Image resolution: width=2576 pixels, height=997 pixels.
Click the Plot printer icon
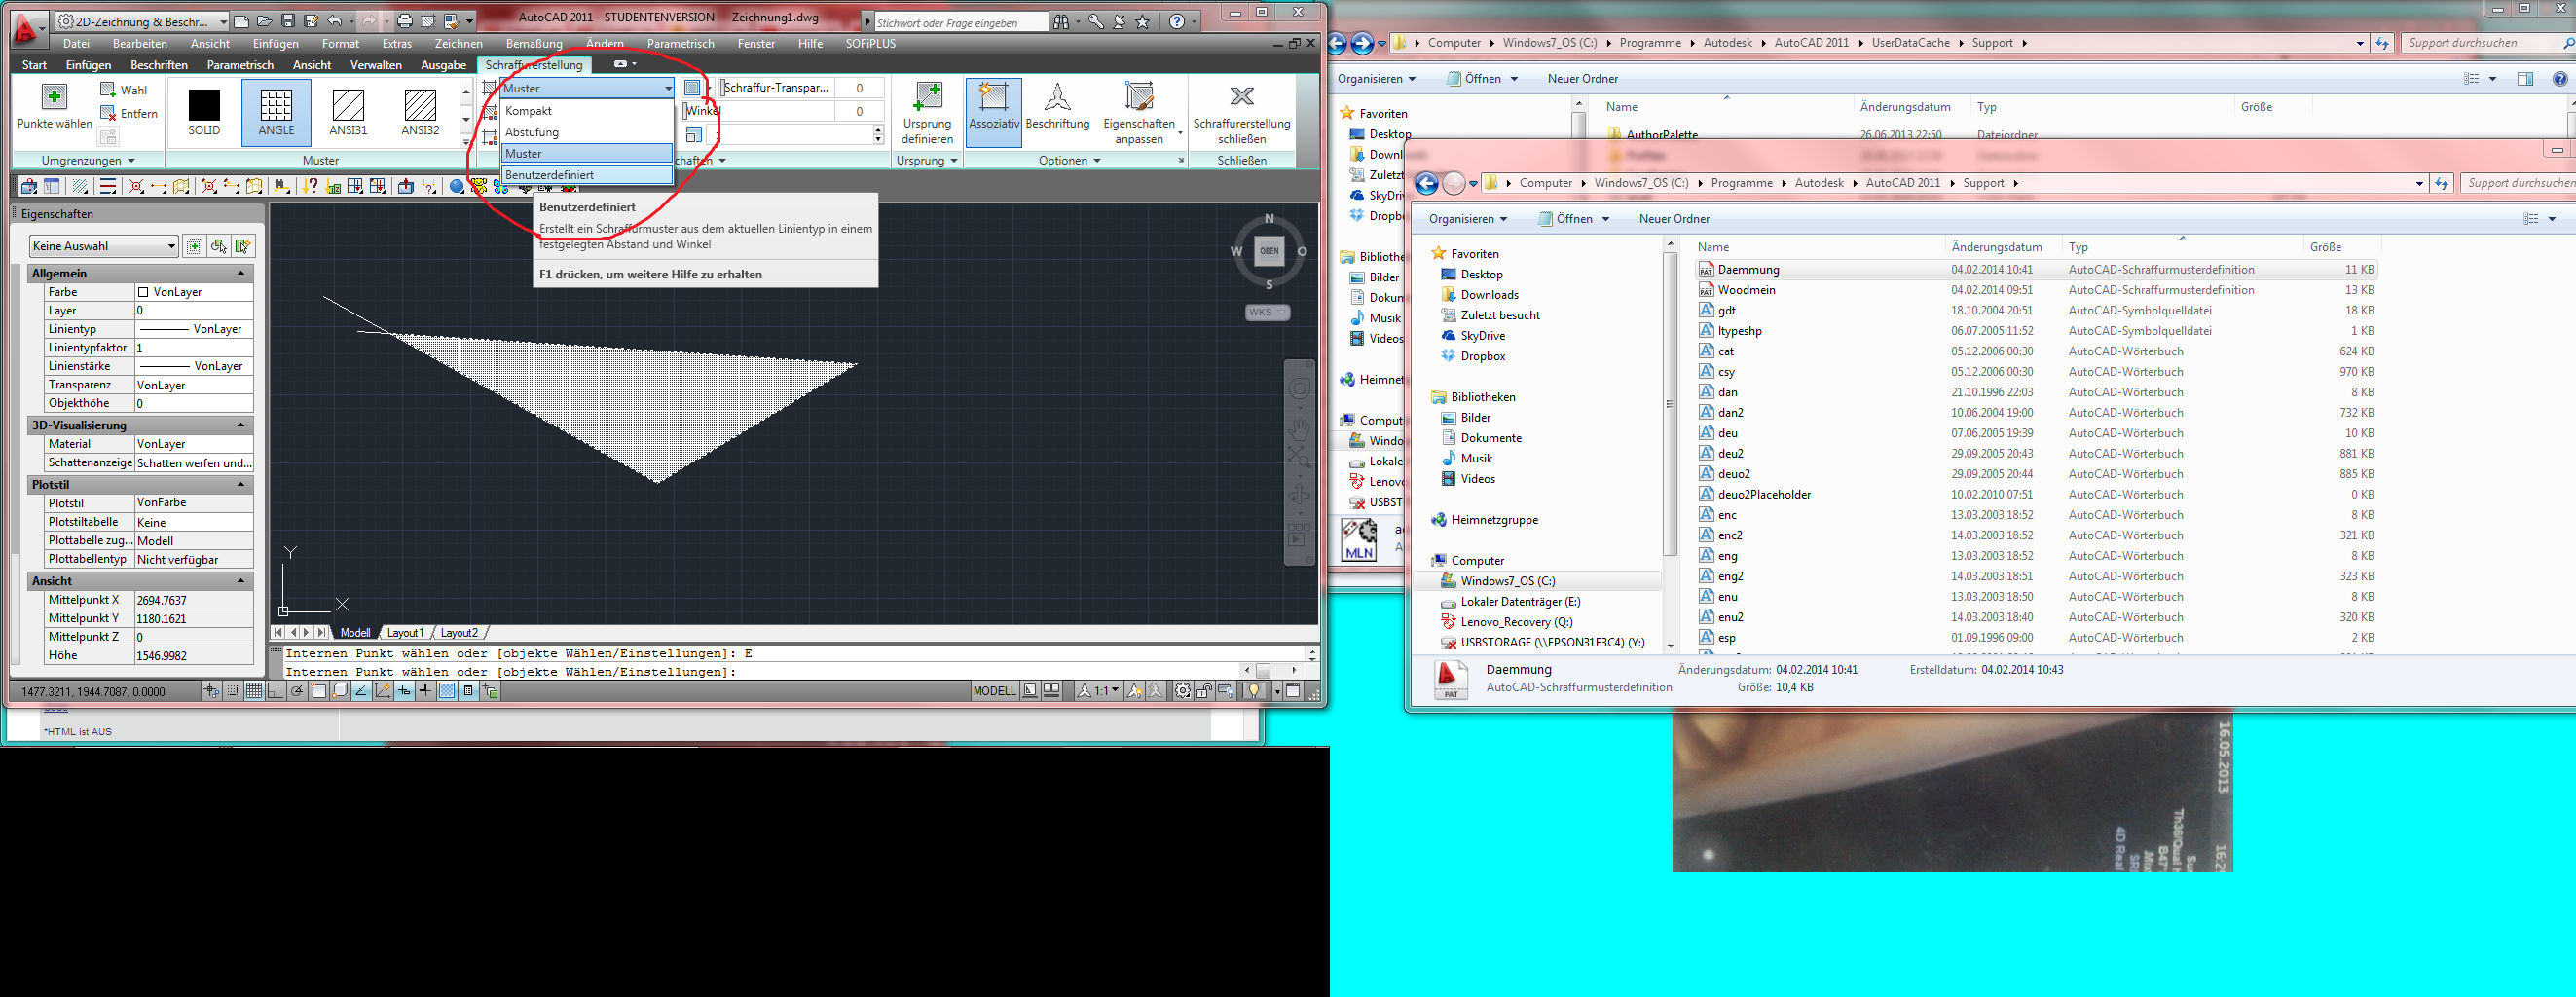pyautogui.click(x=404, y=21)
